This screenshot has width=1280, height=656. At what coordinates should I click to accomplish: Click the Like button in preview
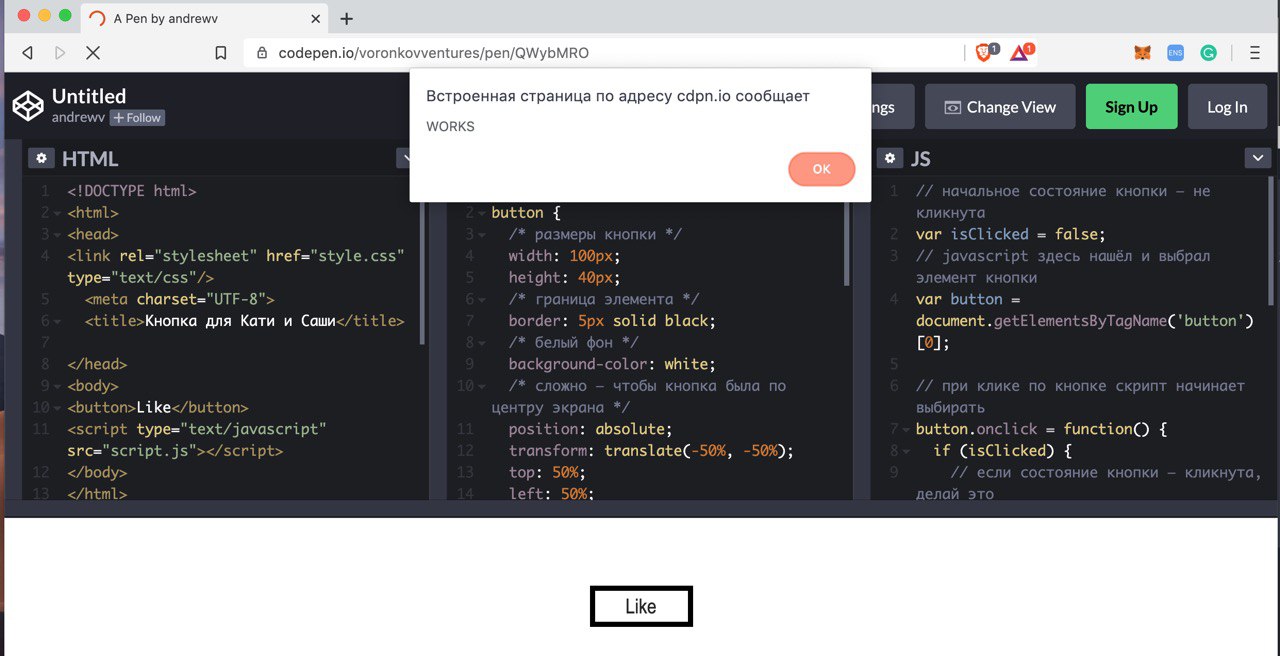tap(641, 606)
